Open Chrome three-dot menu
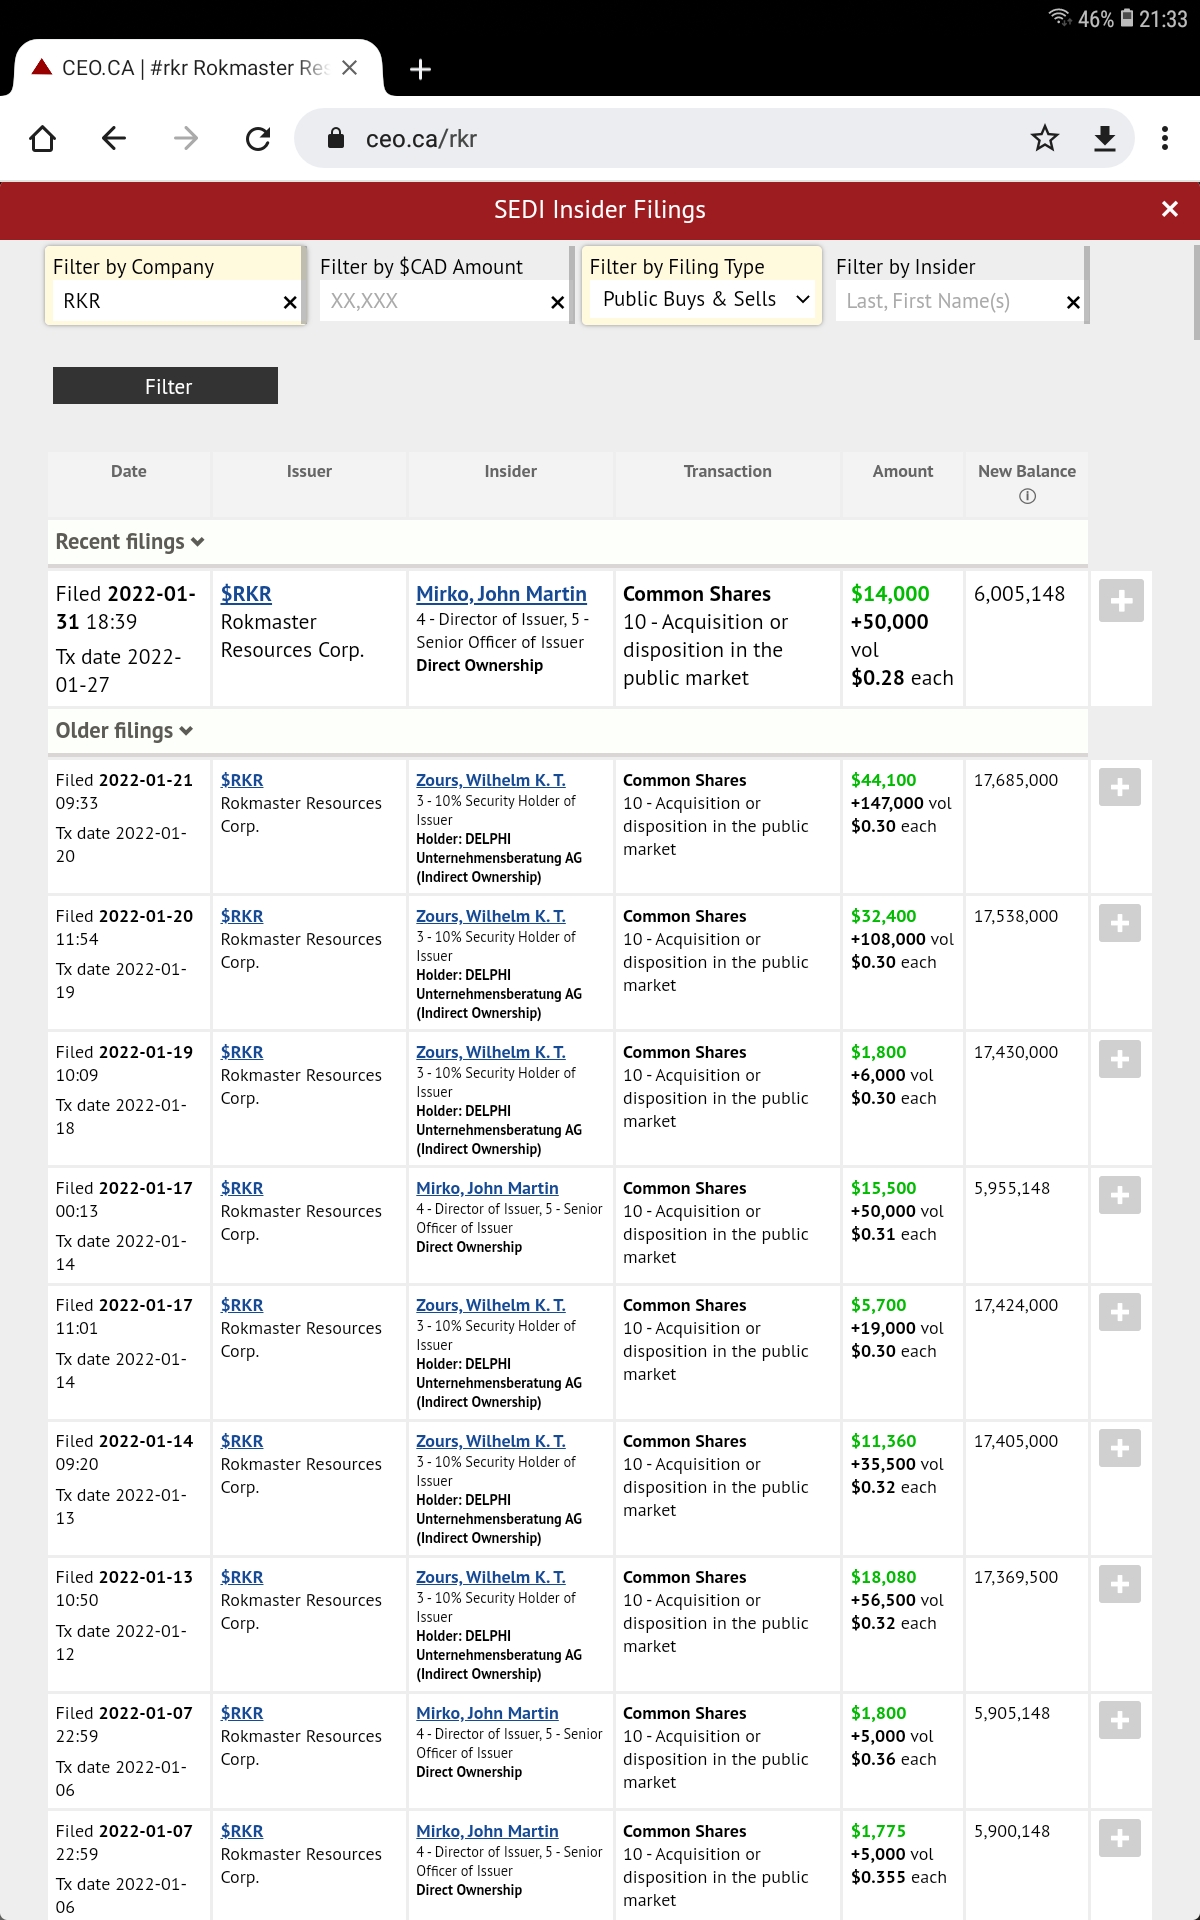The width and height of the screenshot is (1200, 1920). (x=1165, y=138)
